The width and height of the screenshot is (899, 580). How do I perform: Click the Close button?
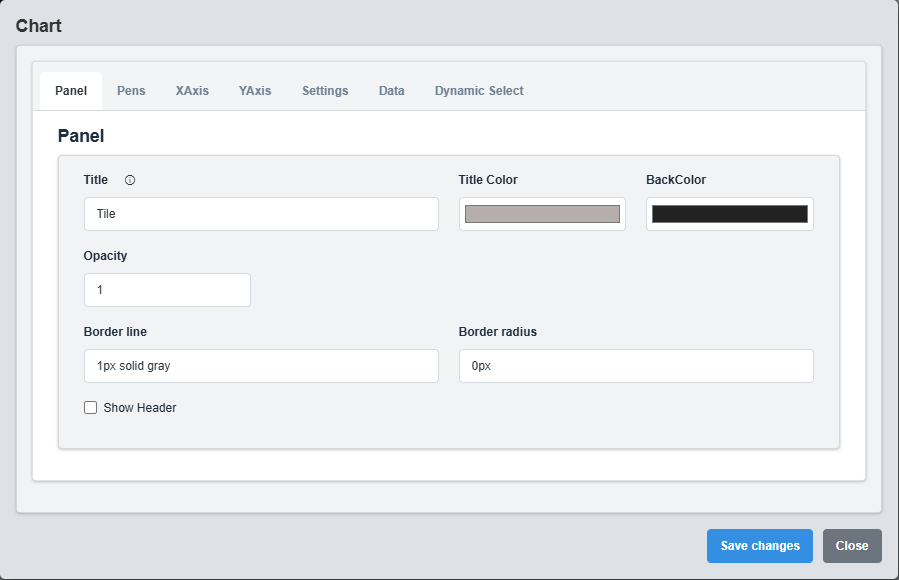click(851, 545)
